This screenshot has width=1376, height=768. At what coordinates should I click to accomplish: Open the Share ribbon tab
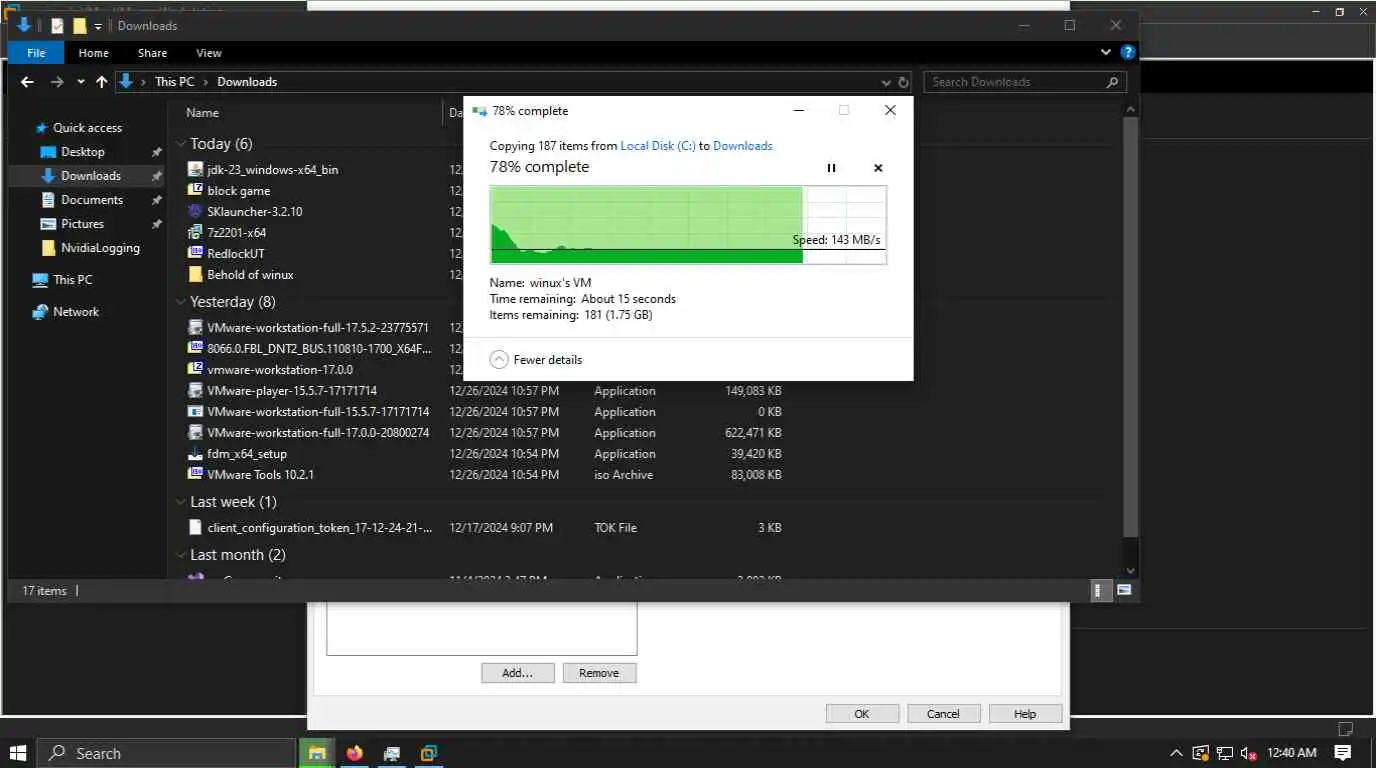(153, 53)
